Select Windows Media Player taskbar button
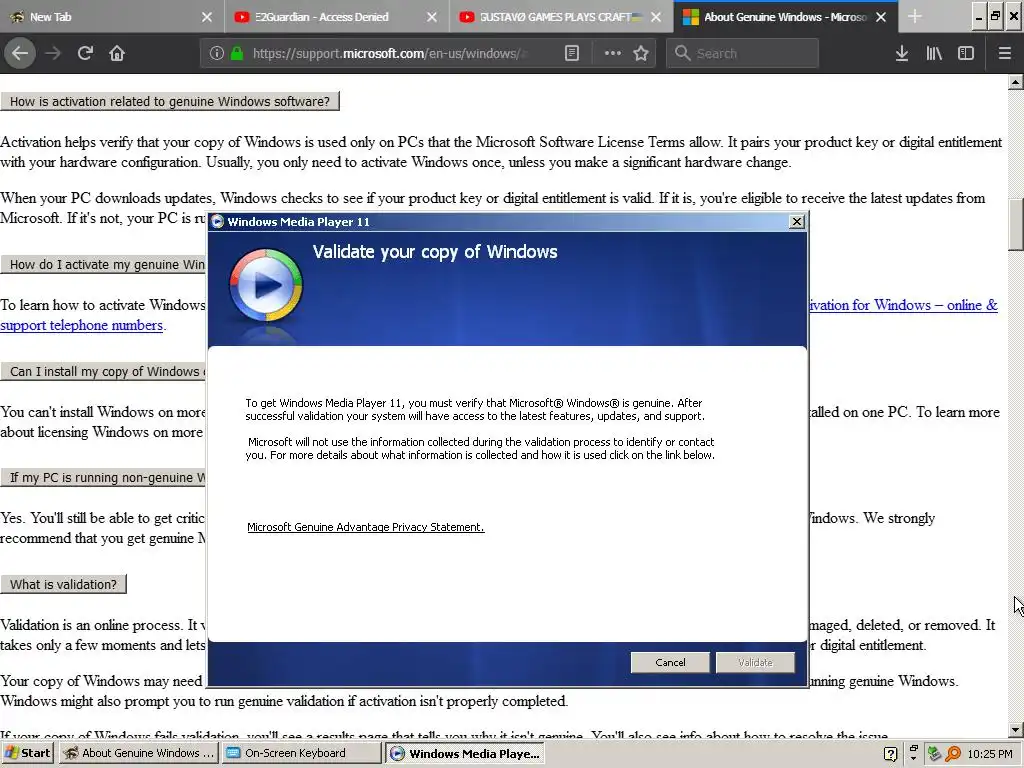Screen dimensions: 1024x768 [x=464, y=753]
